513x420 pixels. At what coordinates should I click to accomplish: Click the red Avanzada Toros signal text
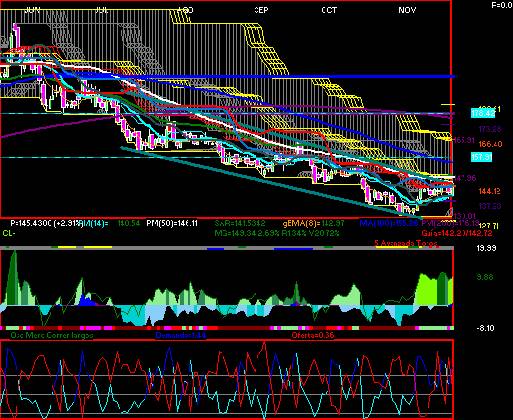click(x=406, y=243)
